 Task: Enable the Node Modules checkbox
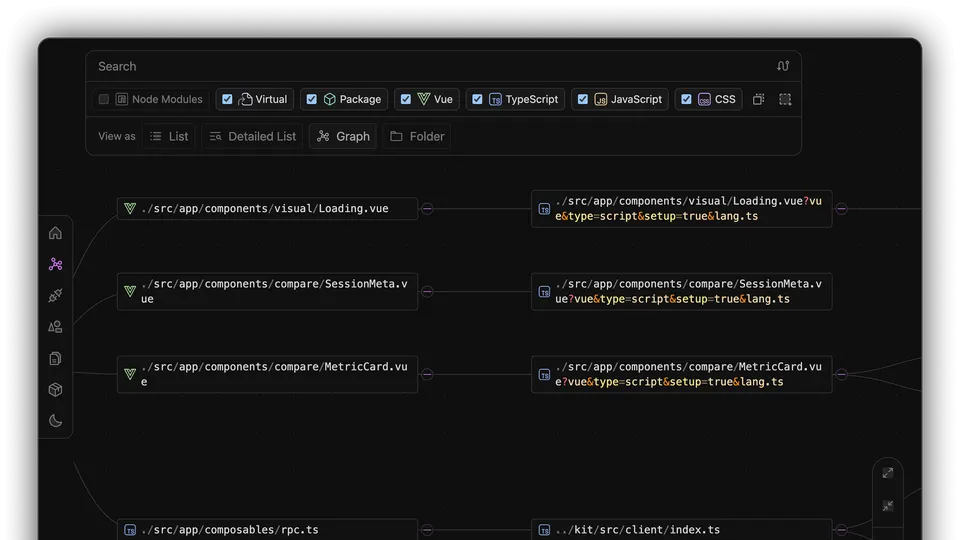coord(103,99)
